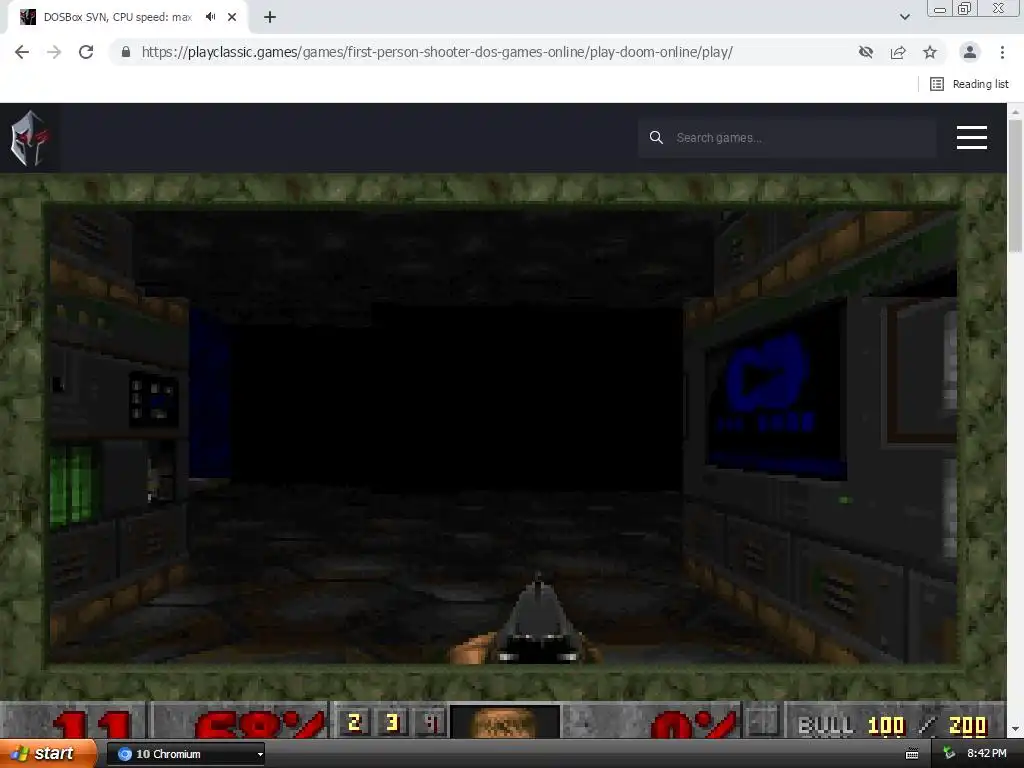
Task: Expand the tab search chevron
Action: 904,17
